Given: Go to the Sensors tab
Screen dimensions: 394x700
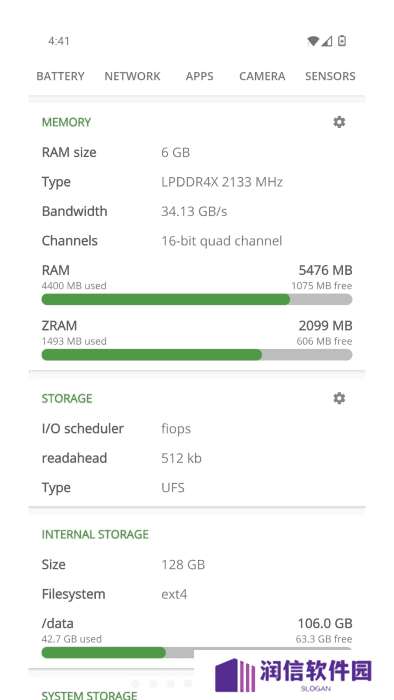Looking at the screenshot, I should click(x=330, y=76).
